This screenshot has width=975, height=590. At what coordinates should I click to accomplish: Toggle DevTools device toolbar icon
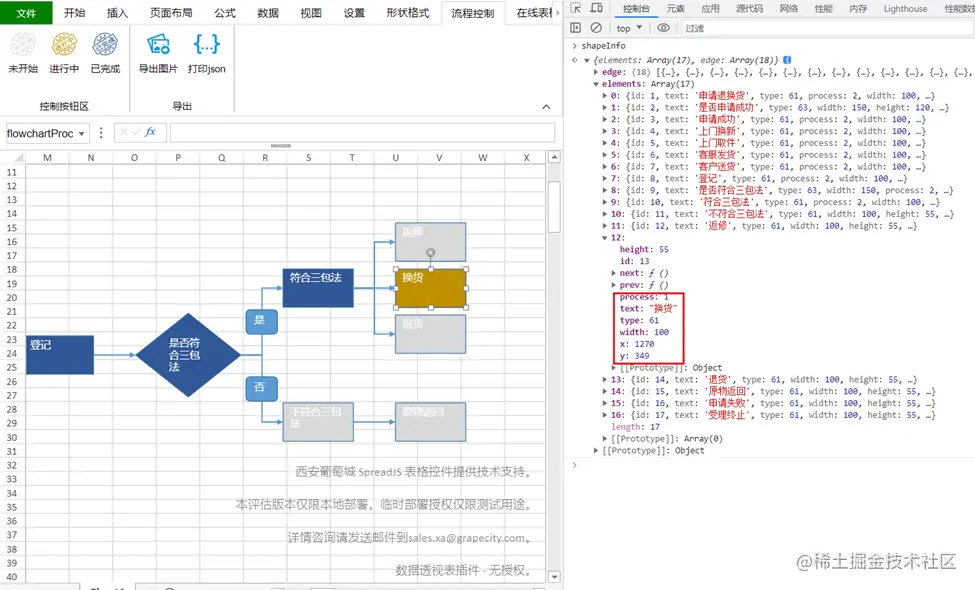(x=596, y=8)
